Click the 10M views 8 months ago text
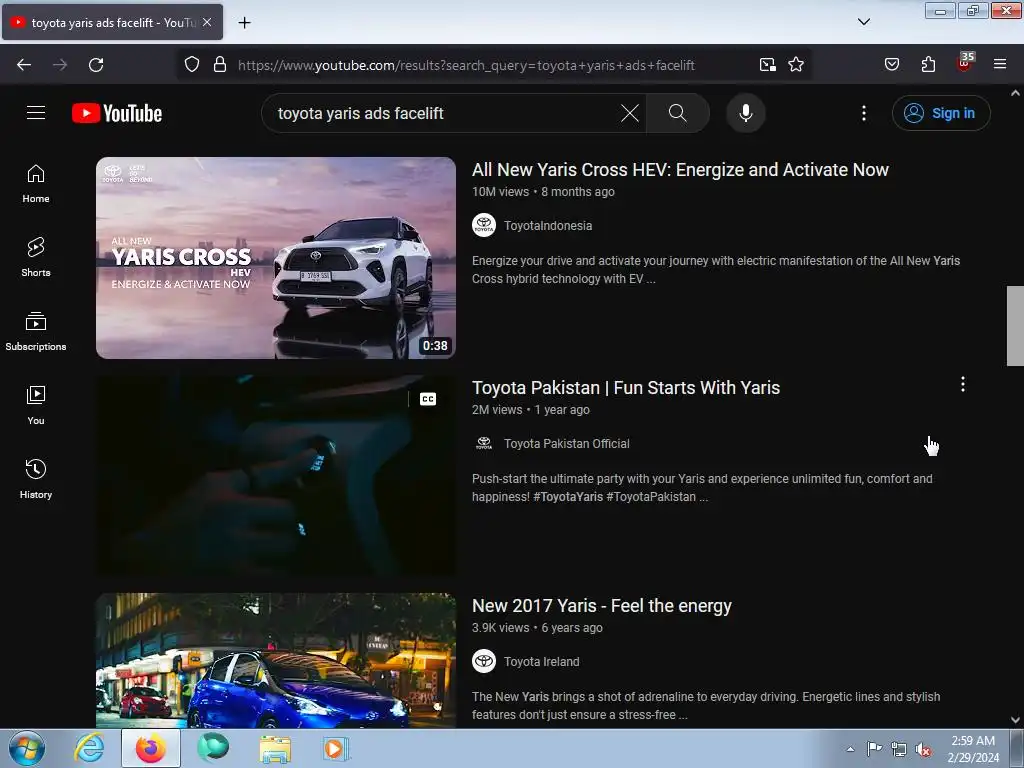Viewport: 1024px width, 768px height. pos(543,192)
